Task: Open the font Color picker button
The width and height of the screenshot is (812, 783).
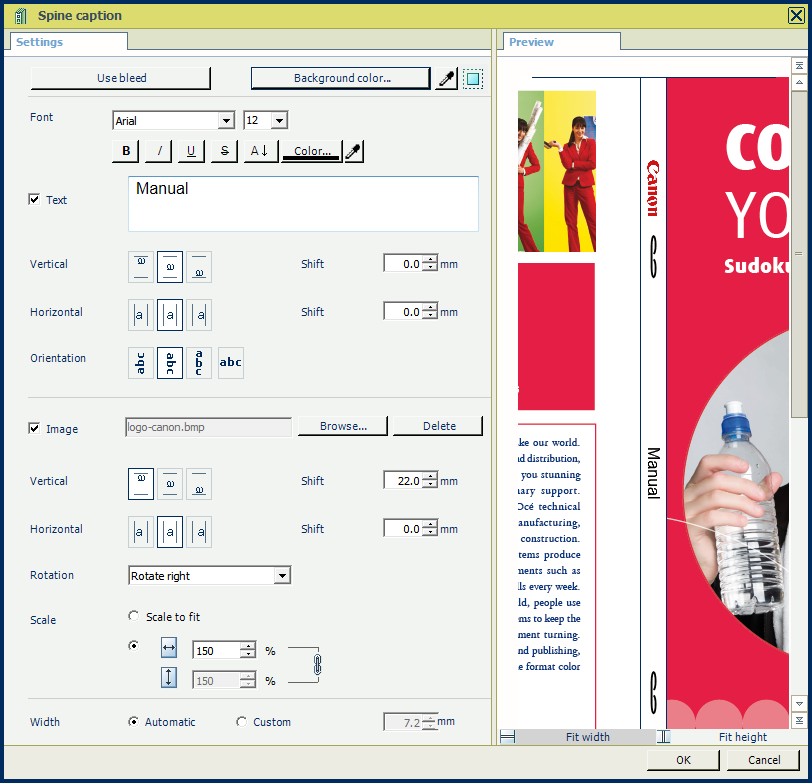Action: (311, 151)
